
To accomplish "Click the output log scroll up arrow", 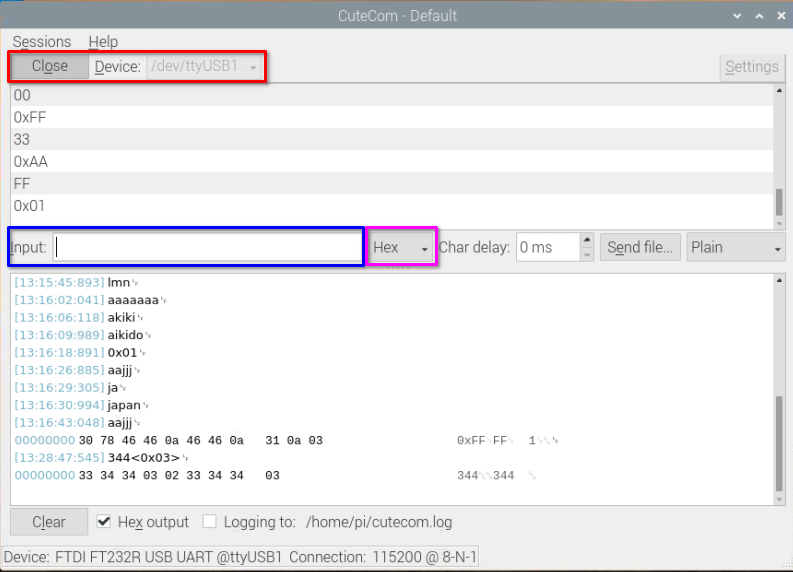I will [779, 280].
